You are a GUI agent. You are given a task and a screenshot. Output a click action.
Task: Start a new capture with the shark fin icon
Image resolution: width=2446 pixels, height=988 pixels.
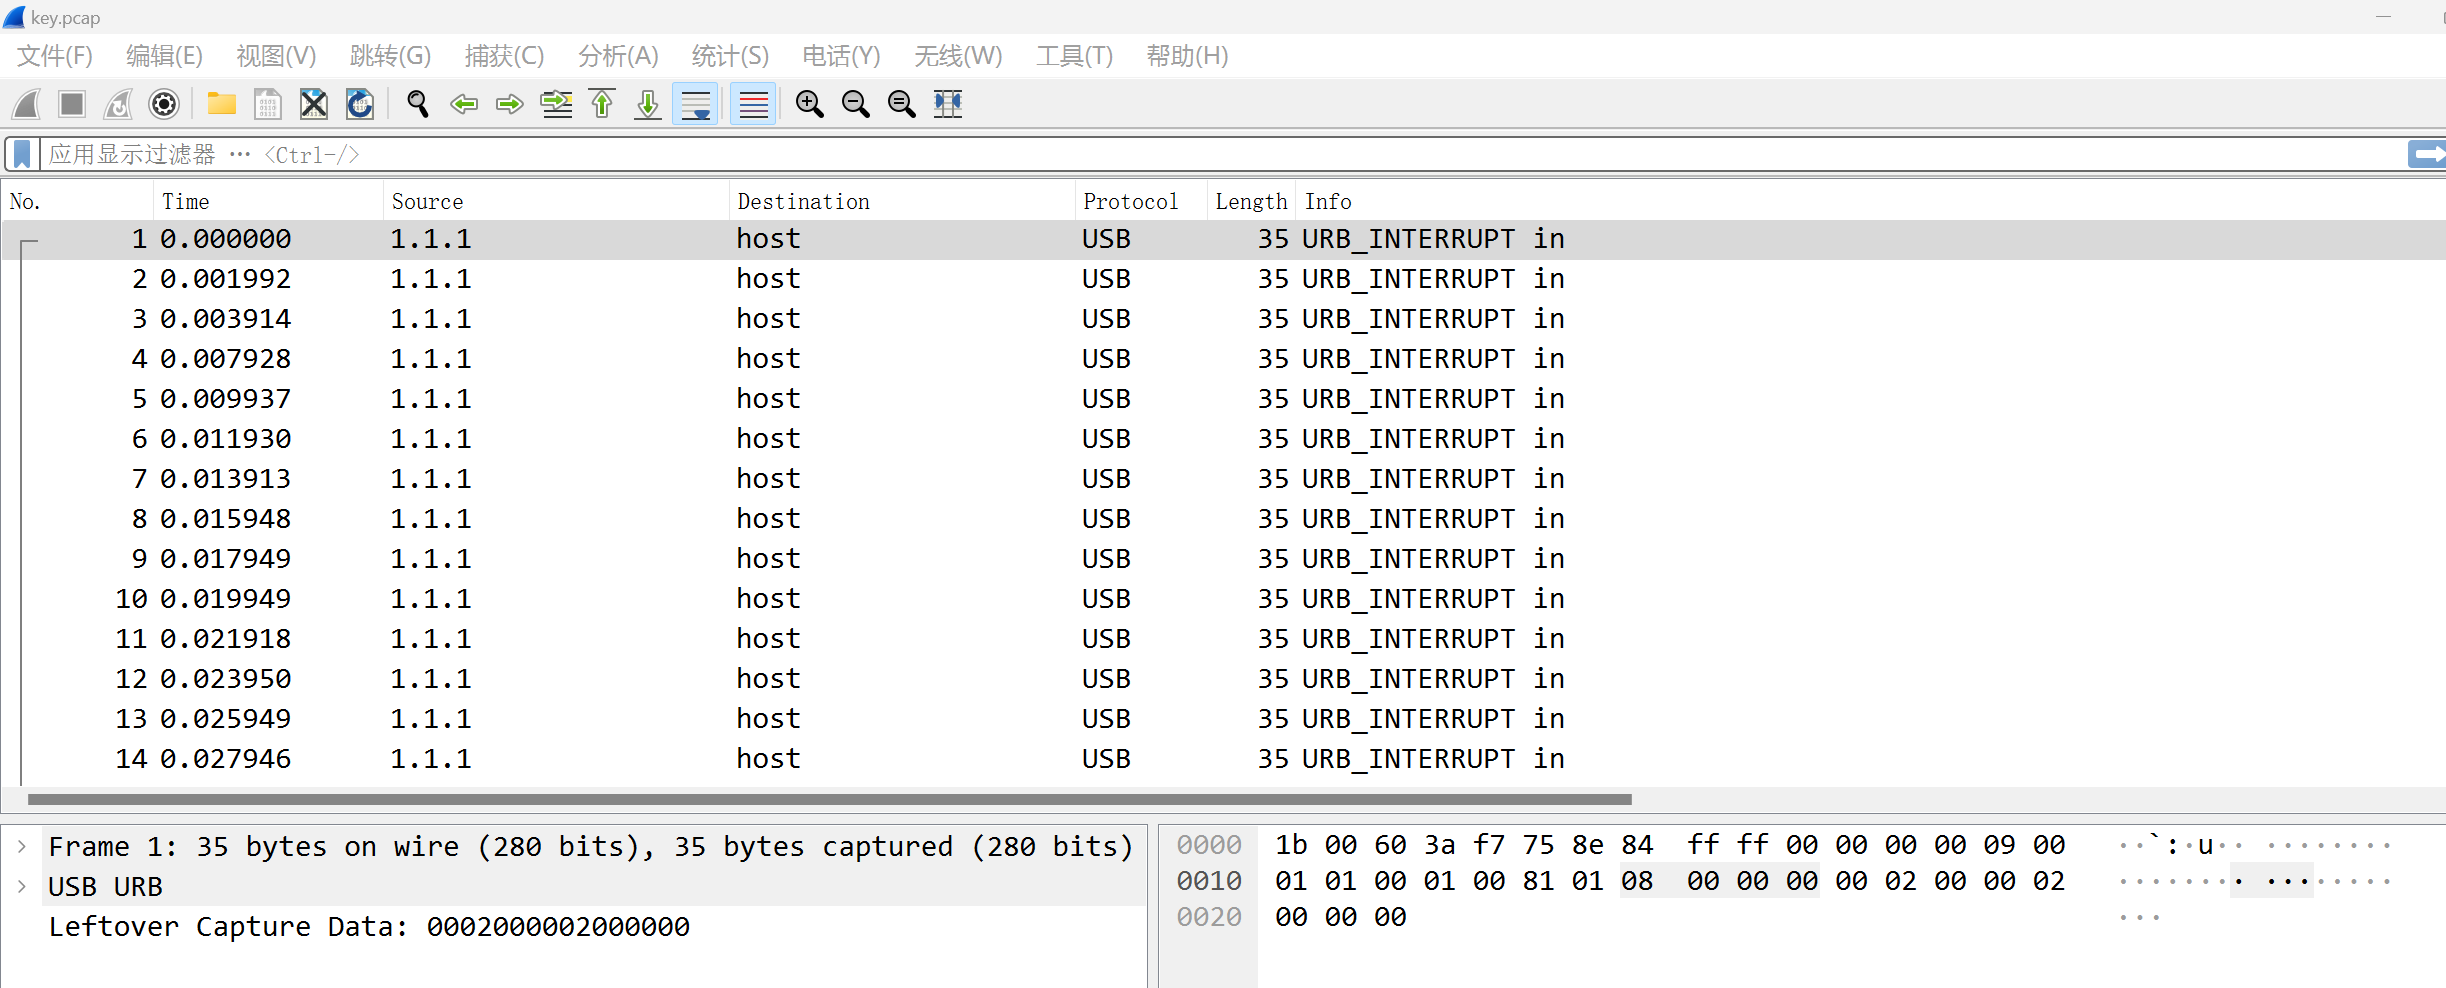click(27, 104)
